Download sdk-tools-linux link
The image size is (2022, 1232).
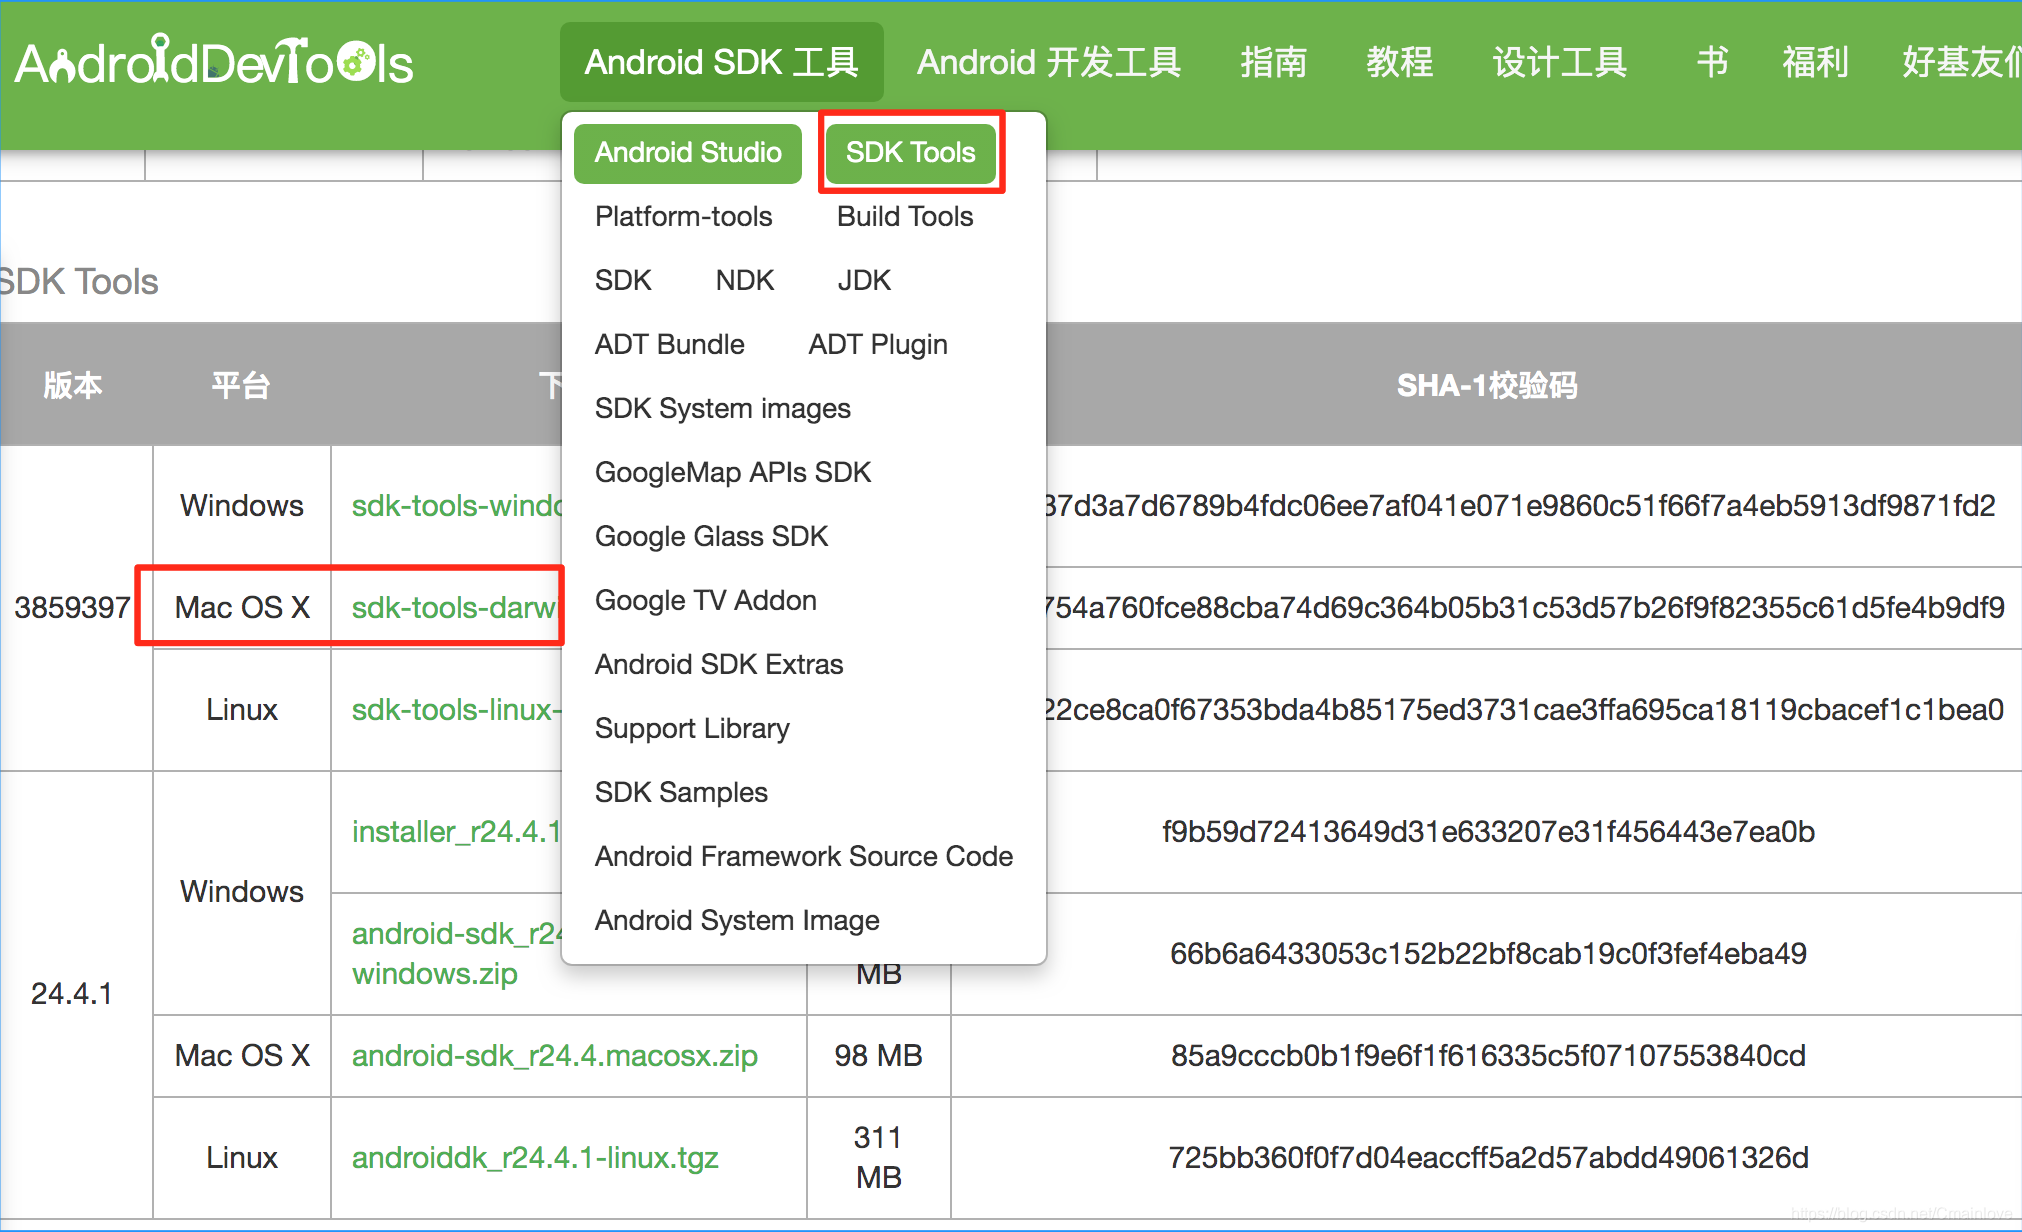(456, 710)
